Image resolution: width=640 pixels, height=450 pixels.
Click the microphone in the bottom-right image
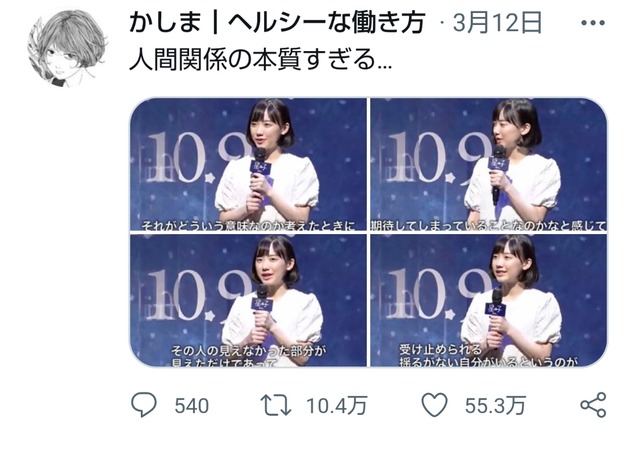[x=496, y=310]
